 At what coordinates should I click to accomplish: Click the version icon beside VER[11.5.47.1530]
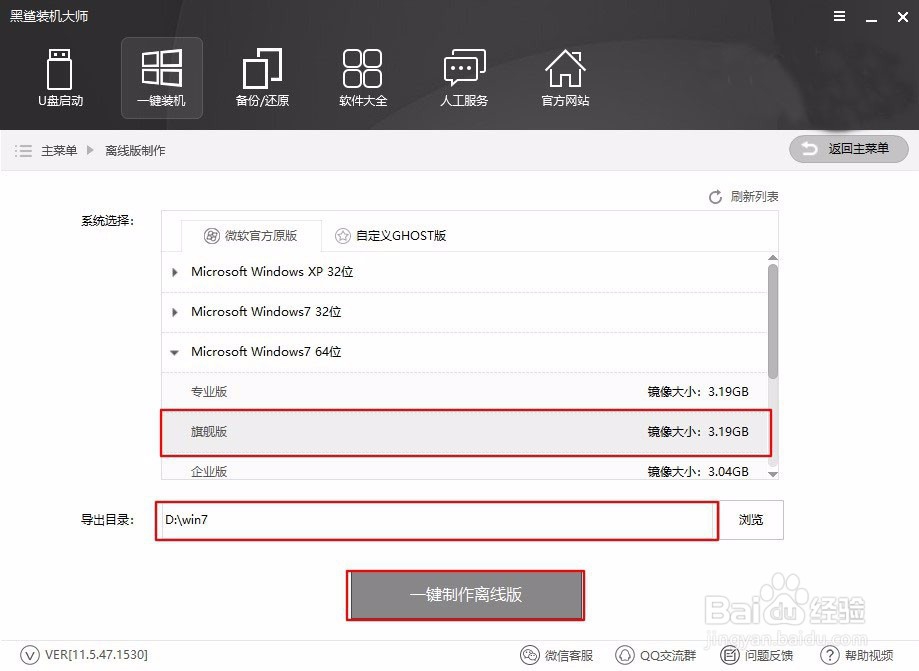(x=29, y=655)
